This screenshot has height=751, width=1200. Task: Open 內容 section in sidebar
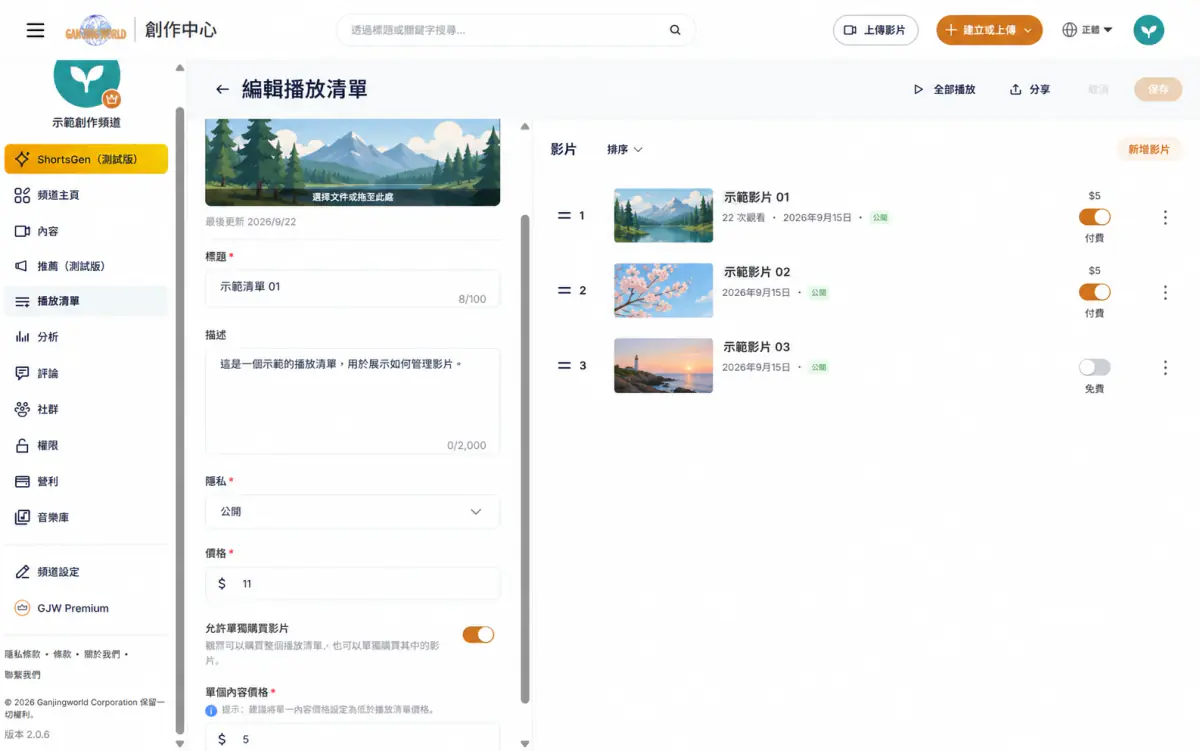click(x=86, y=231)
